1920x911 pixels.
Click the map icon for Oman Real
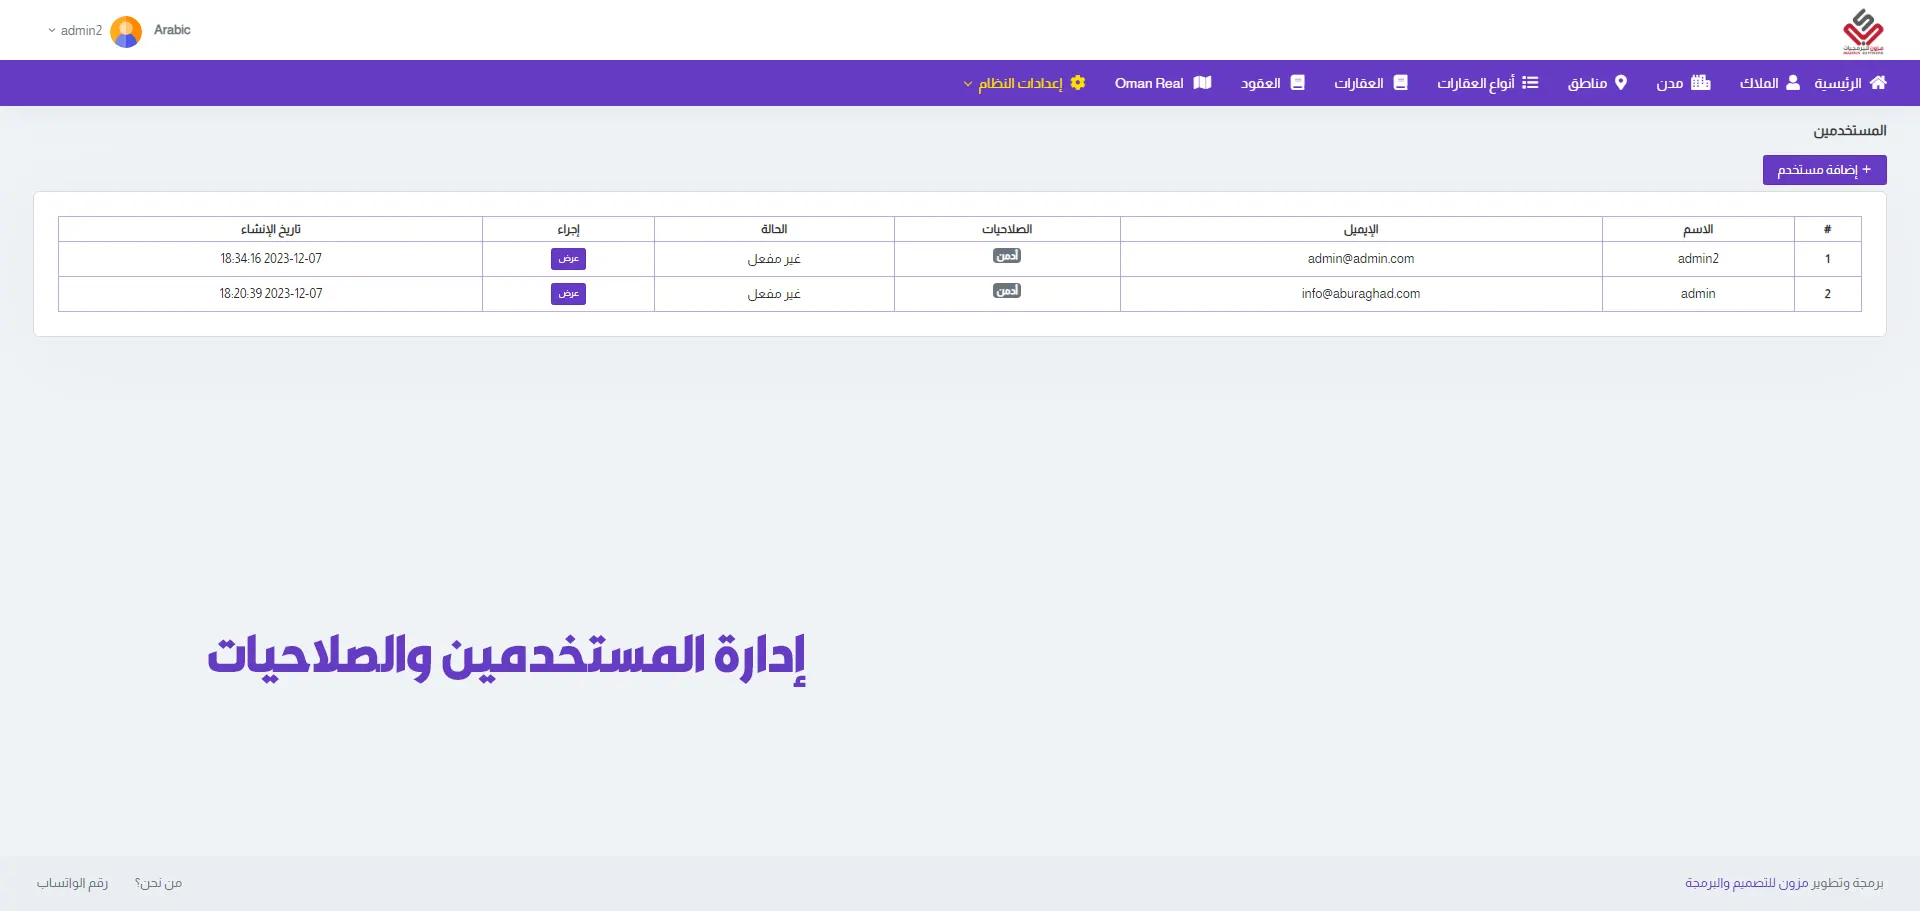click(1202, 83)
